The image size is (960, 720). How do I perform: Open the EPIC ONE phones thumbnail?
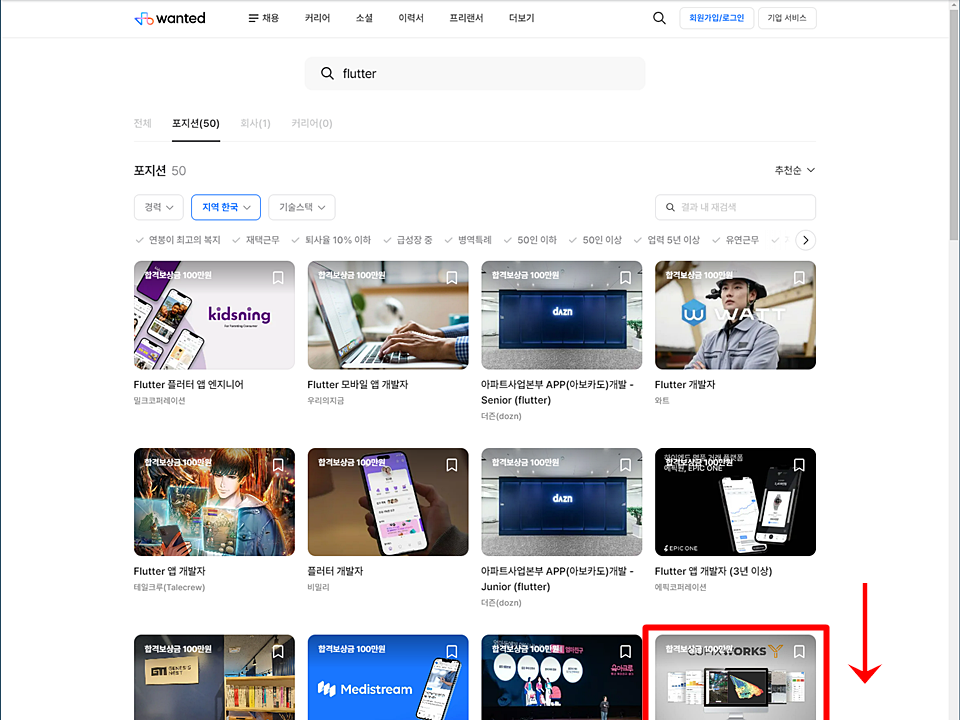735,502
